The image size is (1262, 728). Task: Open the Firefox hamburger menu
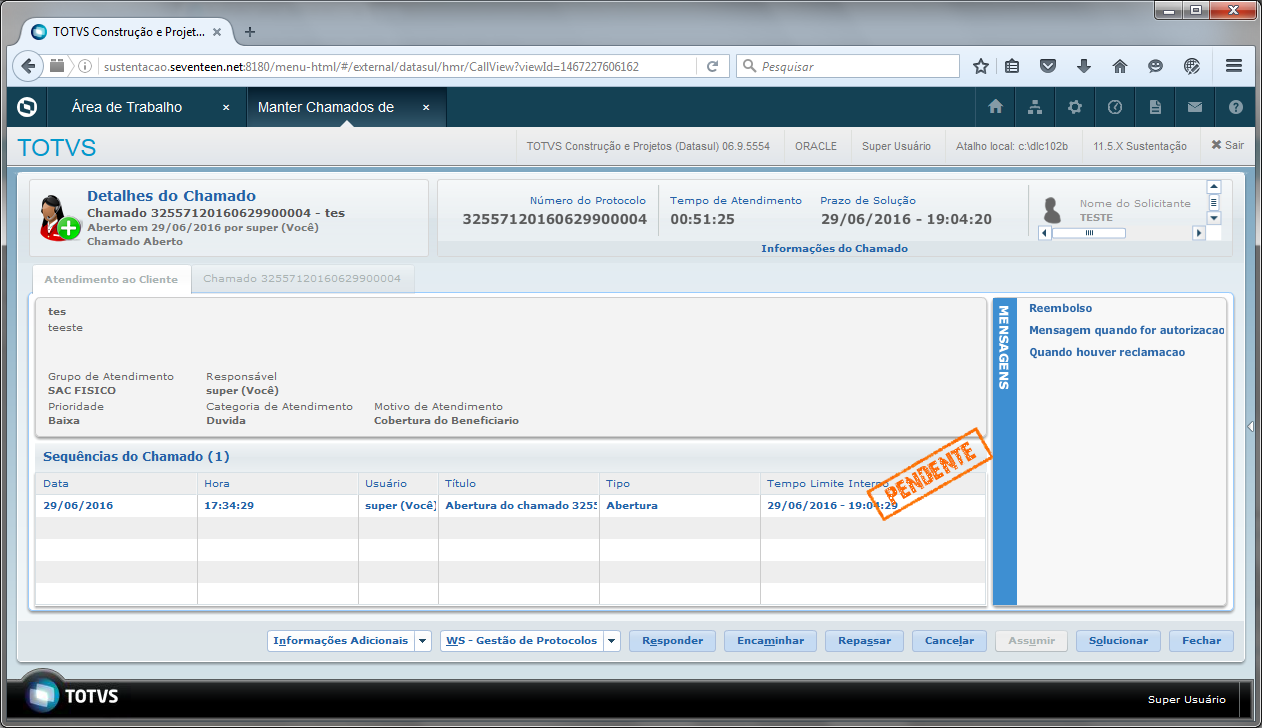(1234, 66)
